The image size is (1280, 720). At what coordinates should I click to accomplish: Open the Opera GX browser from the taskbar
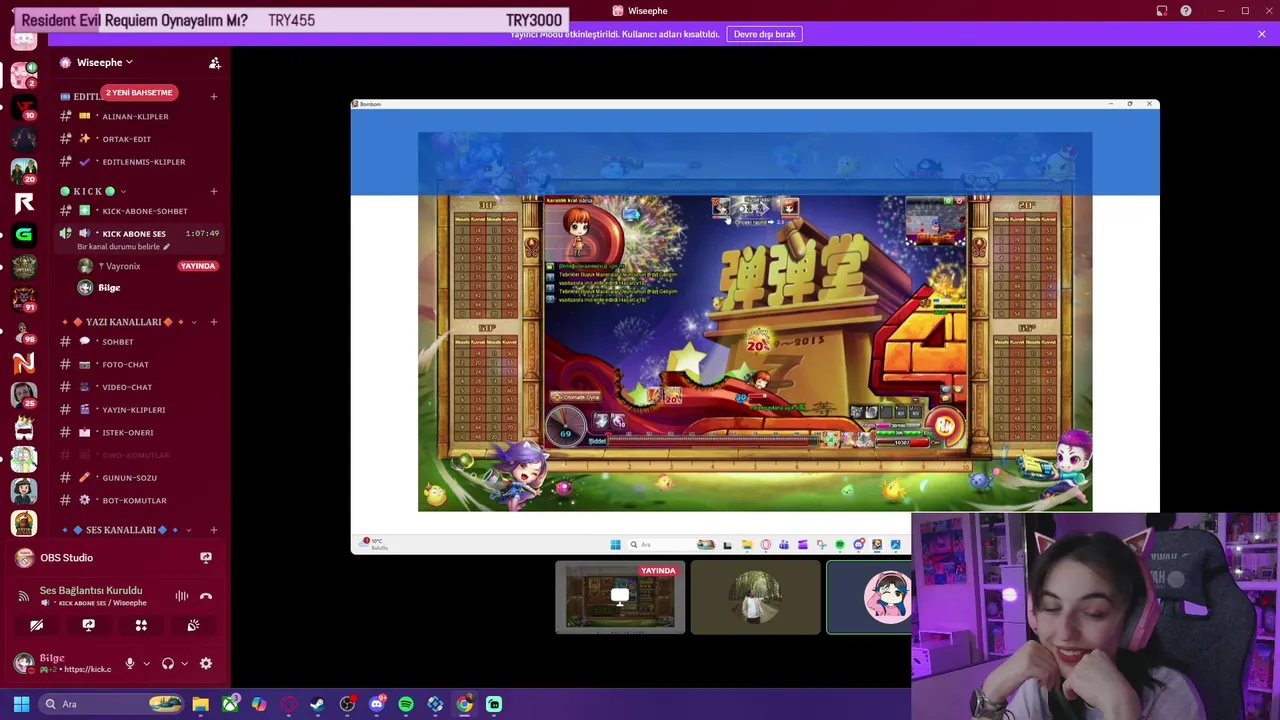pos(289,704)
